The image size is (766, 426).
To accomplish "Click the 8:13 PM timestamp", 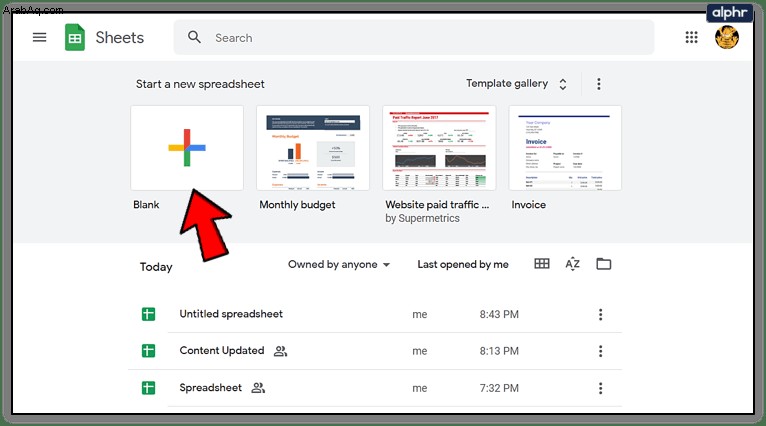I will [x=499, y=351].
